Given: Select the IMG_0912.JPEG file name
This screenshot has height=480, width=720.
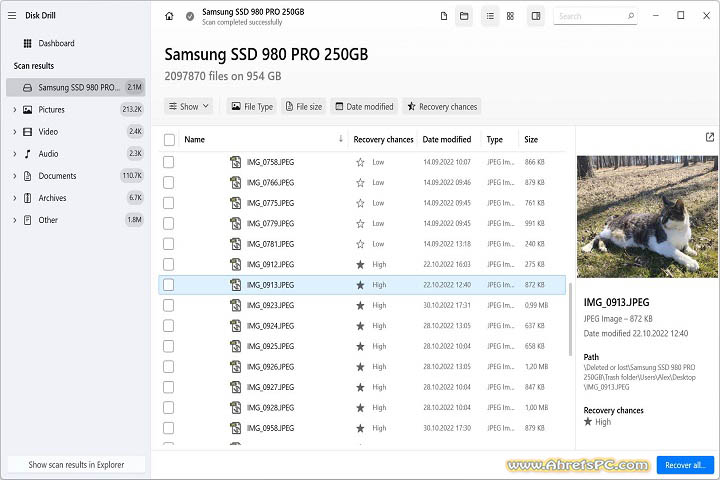Looking at the screenshot, I should pyautogui.click(x=270, y=265).
